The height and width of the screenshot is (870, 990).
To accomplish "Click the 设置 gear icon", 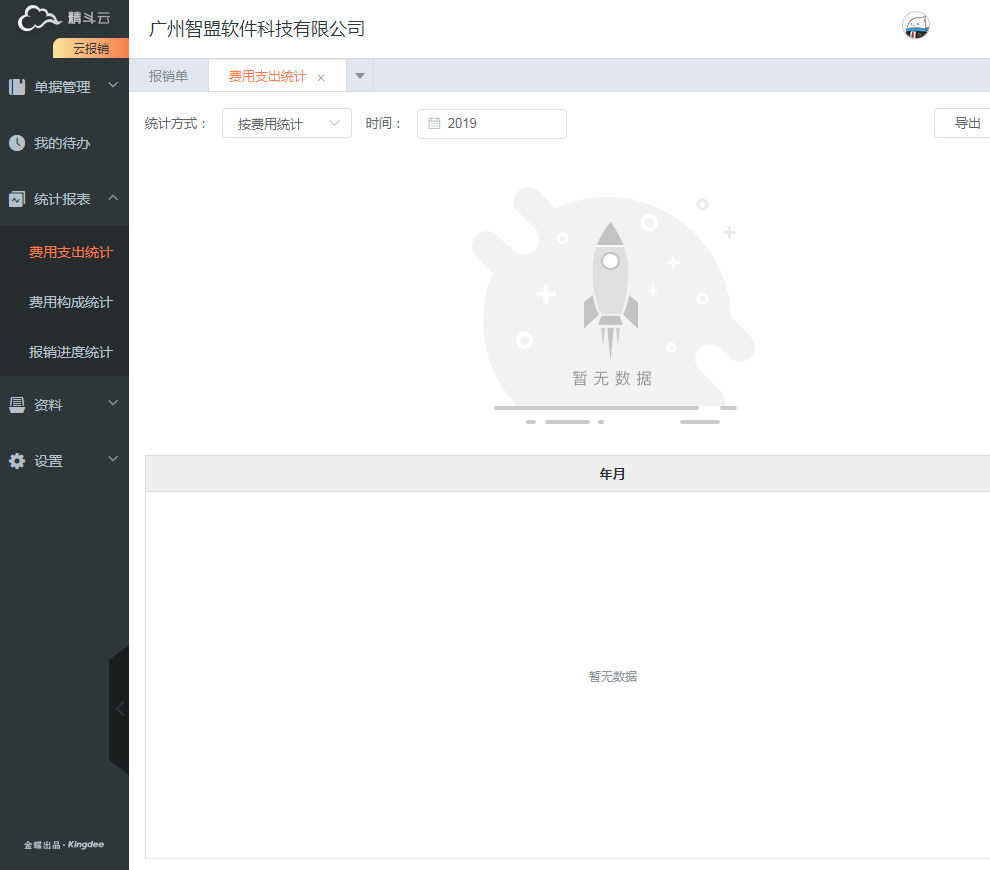I will pyautogui.click(x=17, y=461).
